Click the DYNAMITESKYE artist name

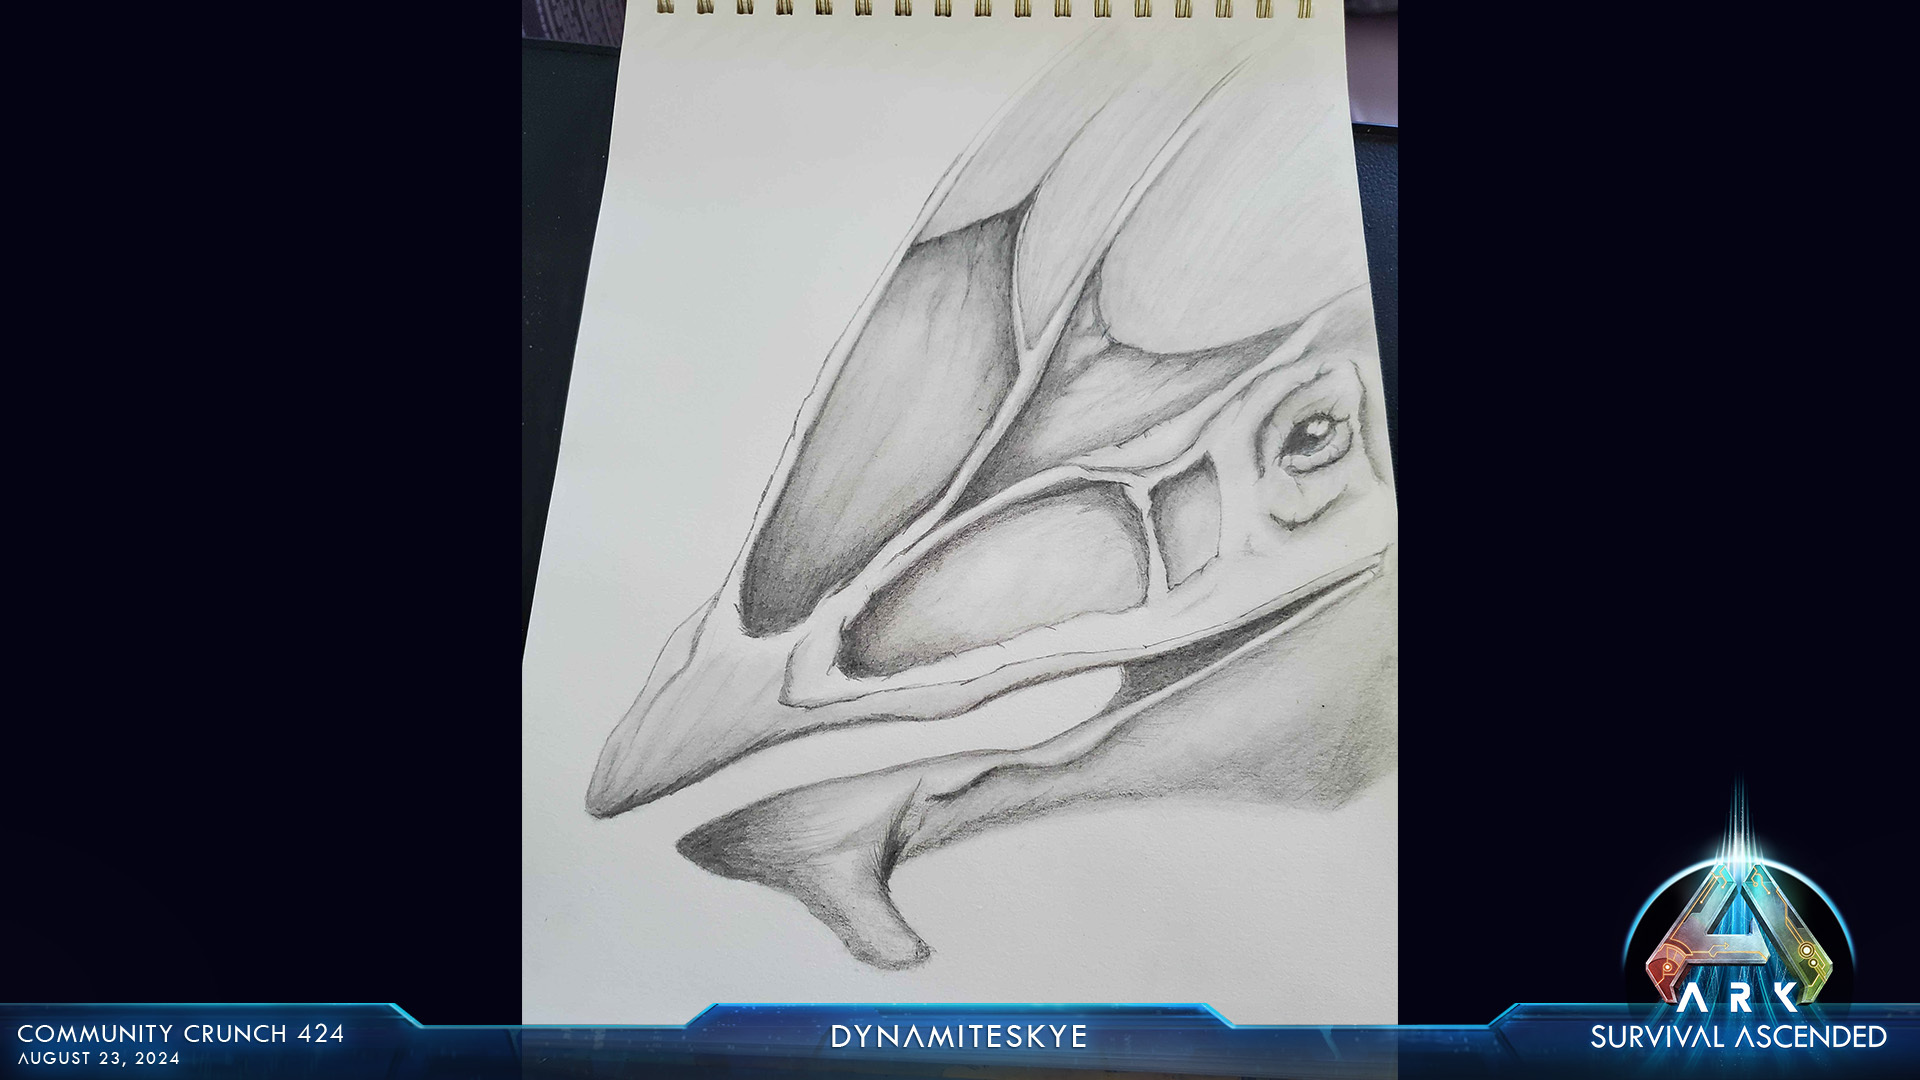pos(959,1037)
